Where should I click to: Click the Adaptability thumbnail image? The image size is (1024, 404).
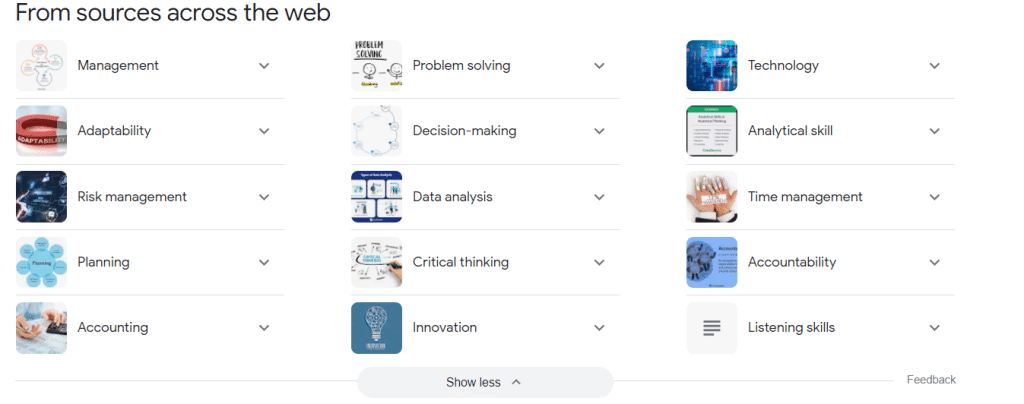point(41,131)
